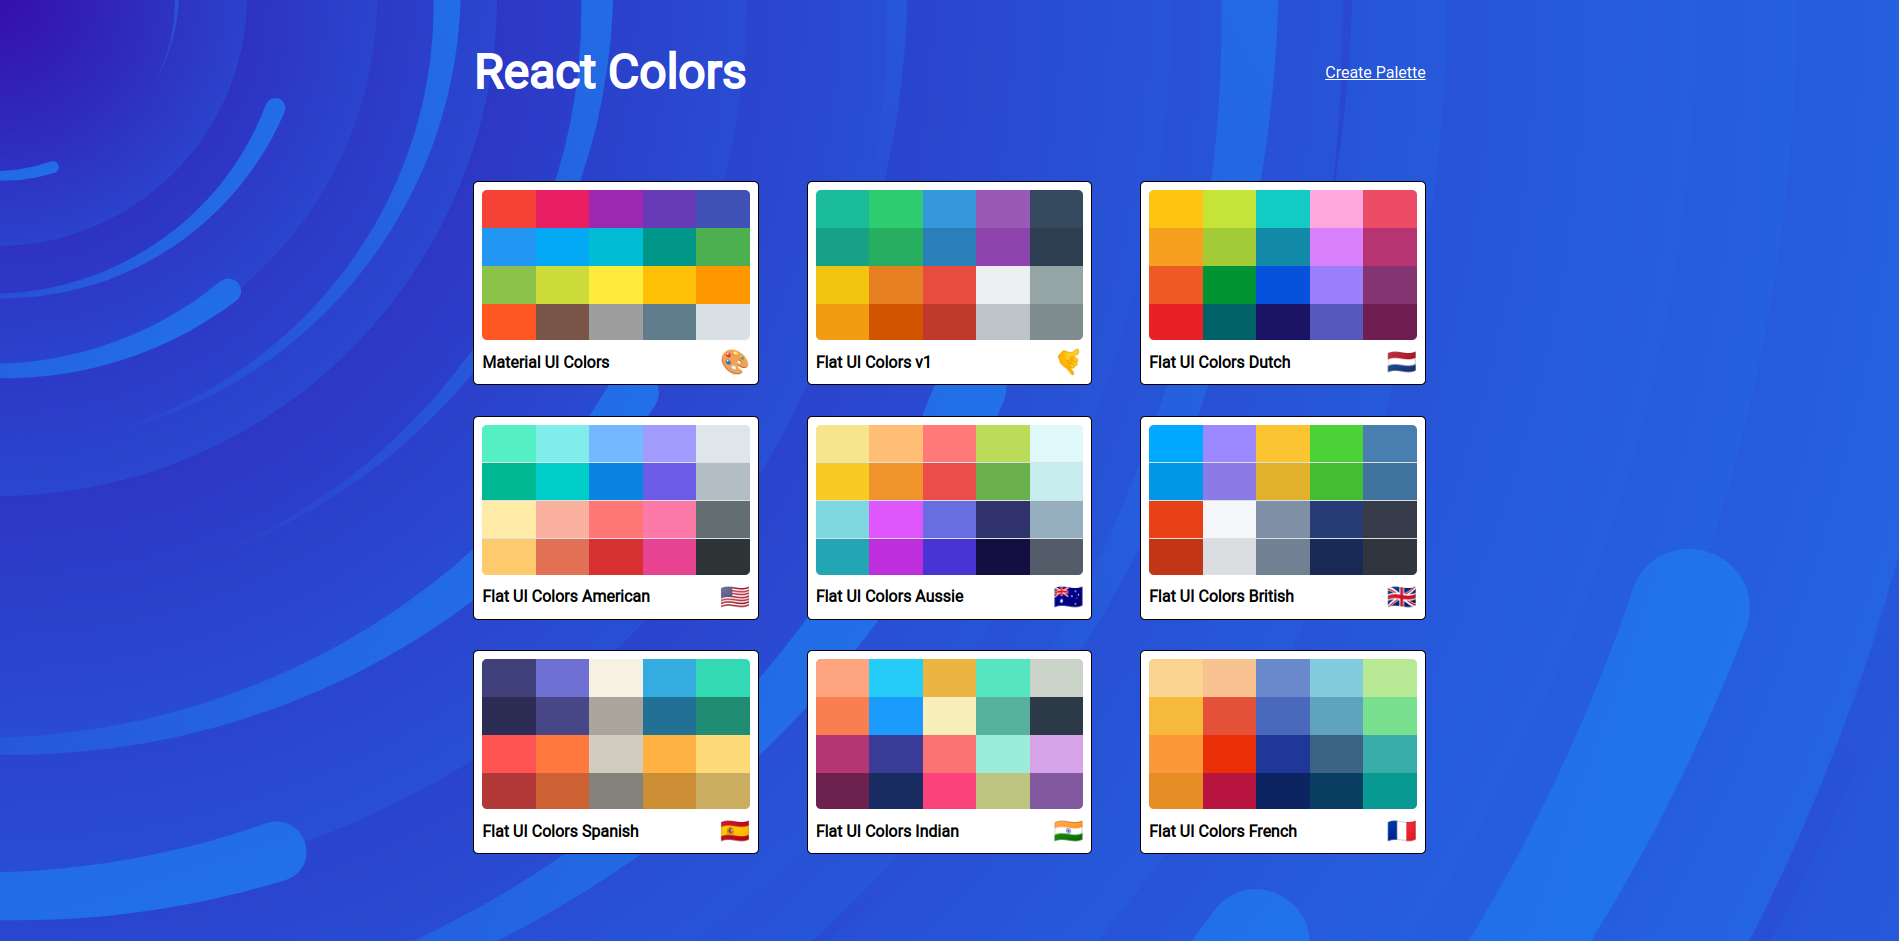This screenshot has width=1899, height=941.
Task: Click the Australian flag on Flat UI Colors Aussie
Action: click(x=1069, y=597)
